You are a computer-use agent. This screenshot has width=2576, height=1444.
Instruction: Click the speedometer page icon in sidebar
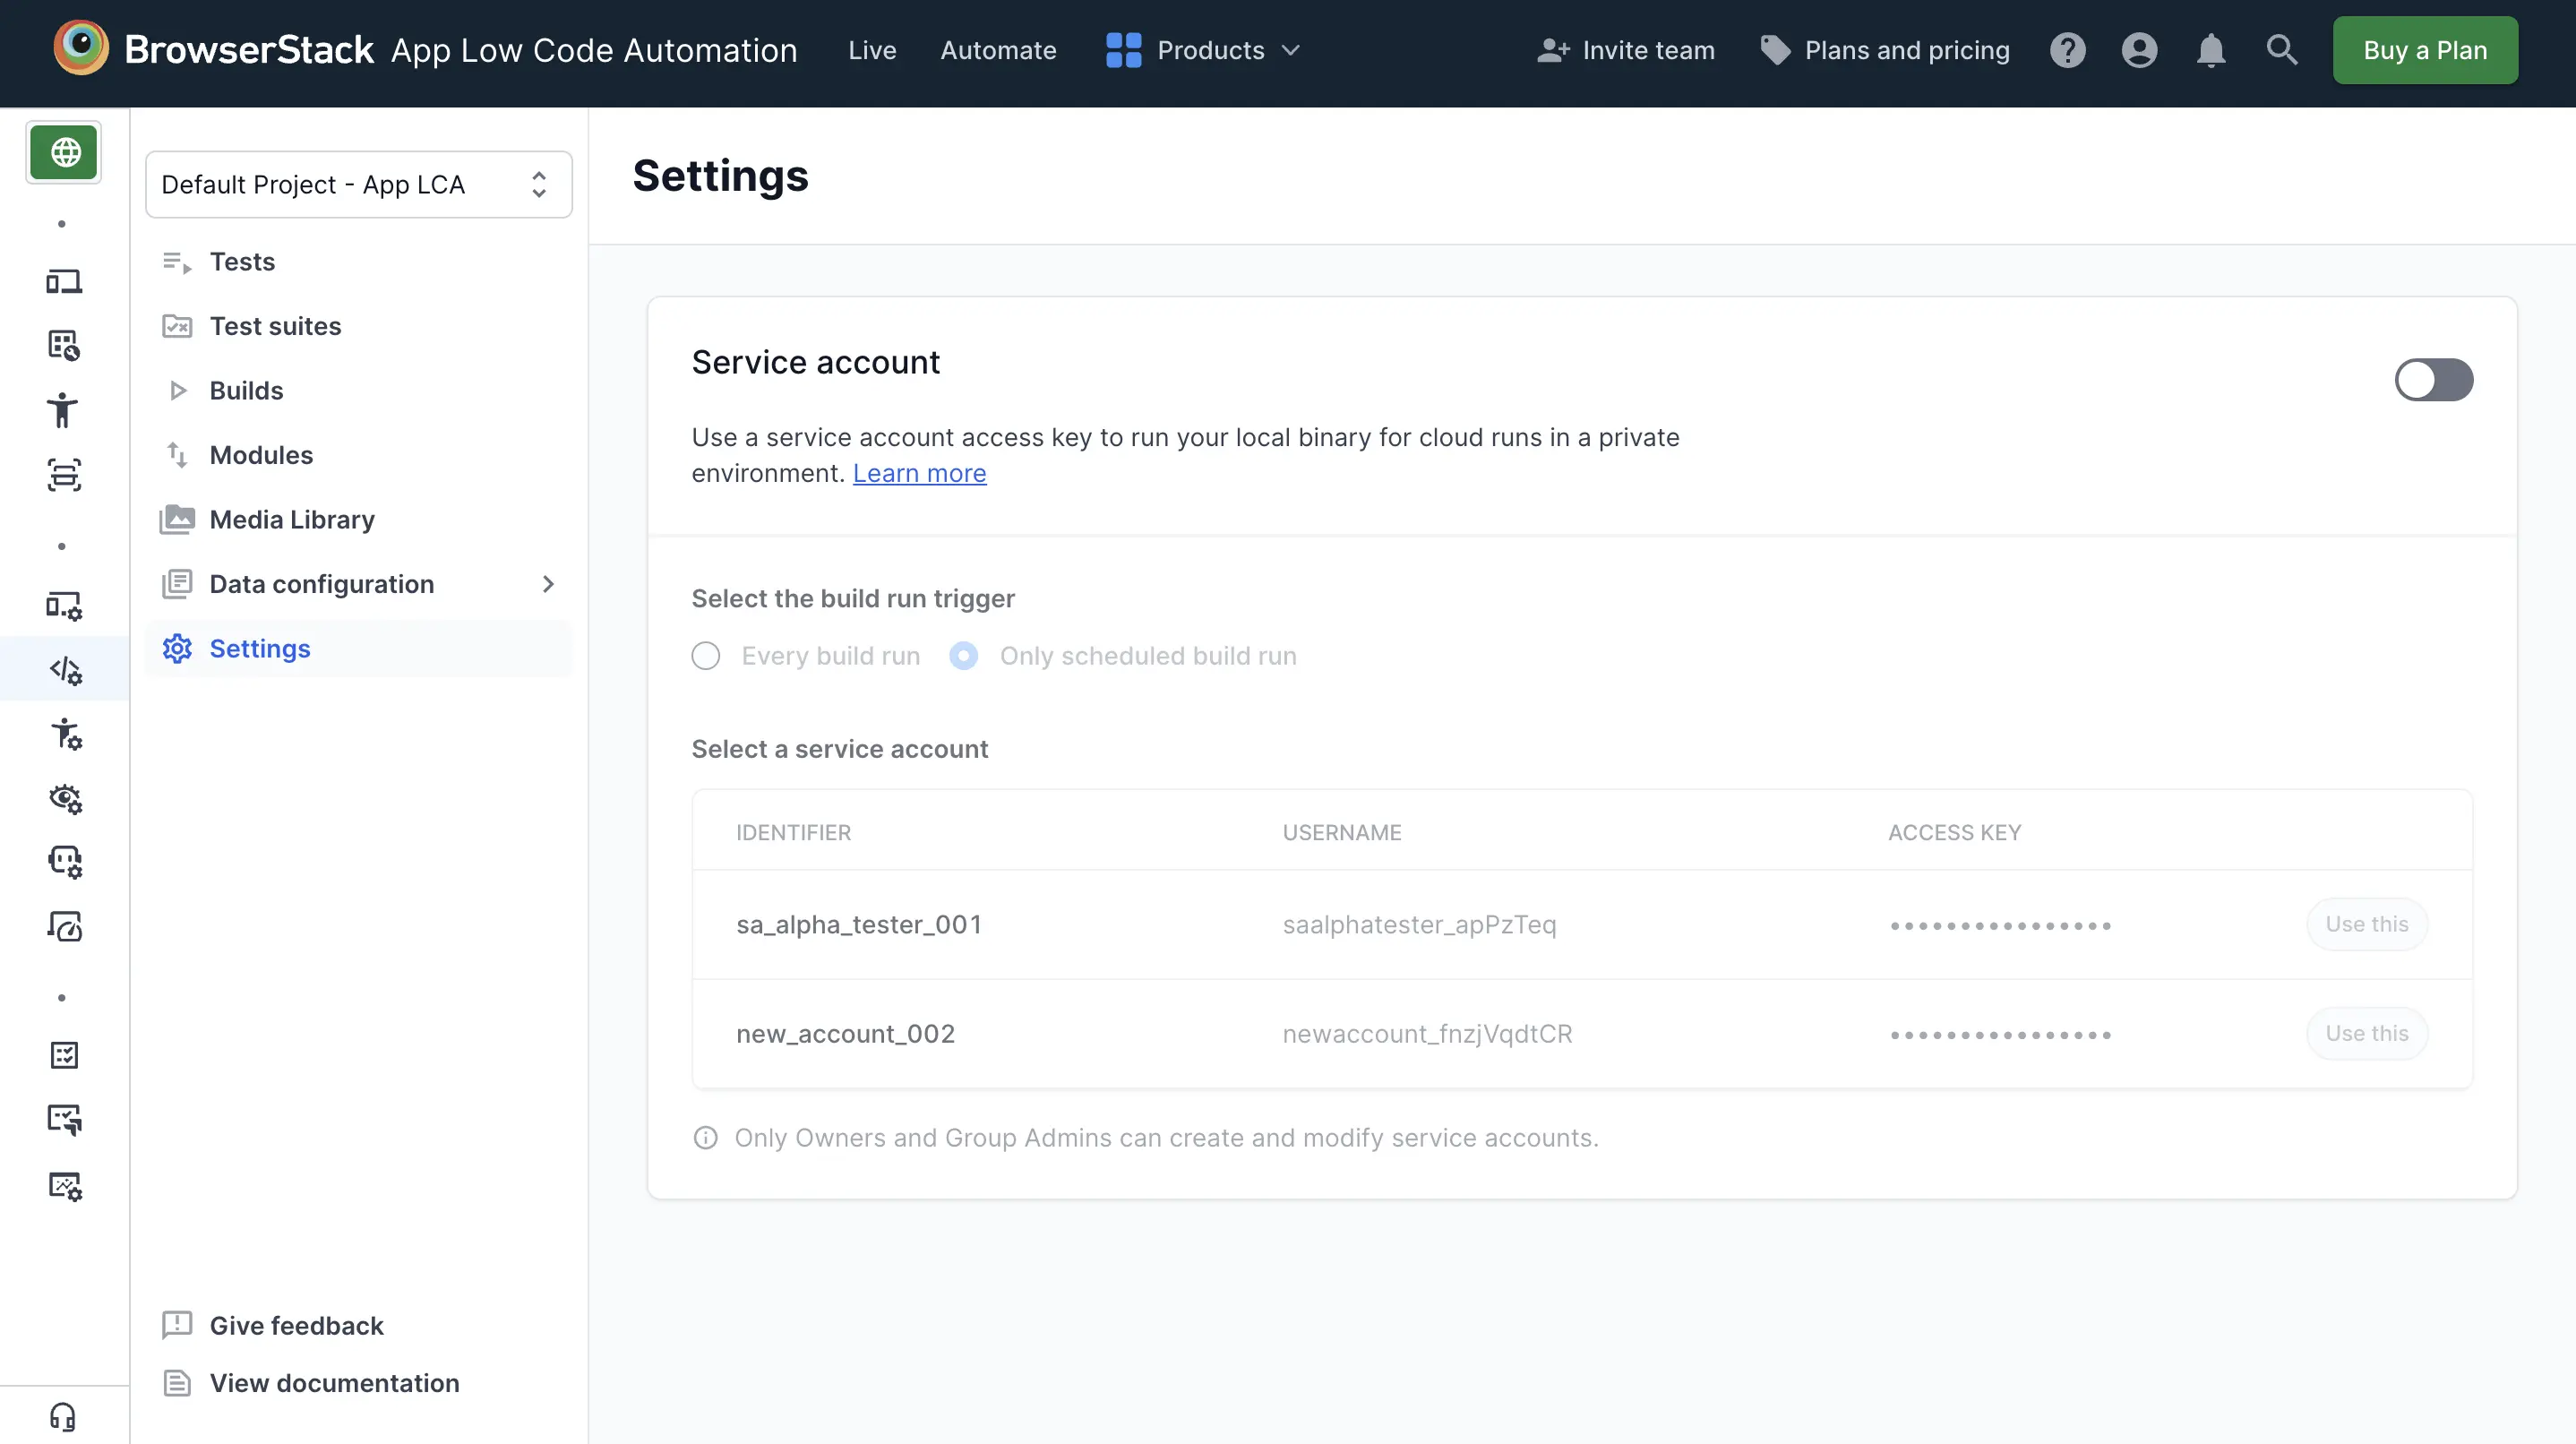point(64,926)
